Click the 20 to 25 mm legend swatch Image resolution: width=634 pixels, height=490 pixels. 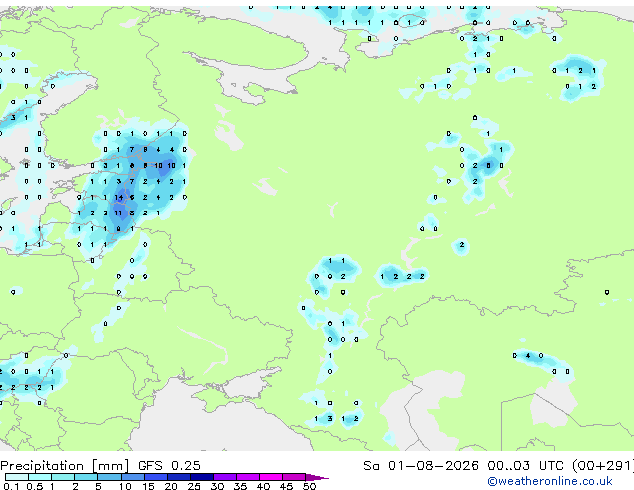pyautogui.click(x=179, y=477)
